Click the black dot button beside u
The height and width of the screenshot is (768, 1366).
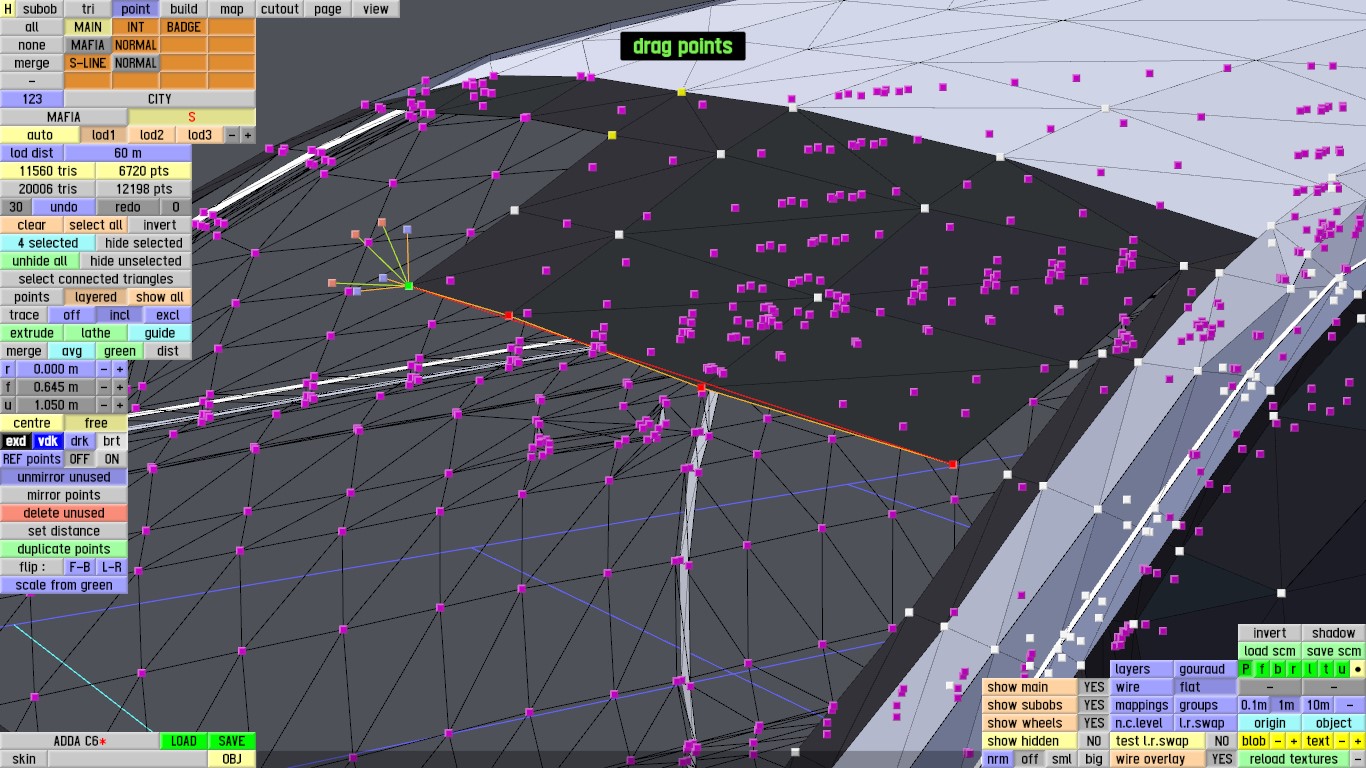tap(1357, 669)
